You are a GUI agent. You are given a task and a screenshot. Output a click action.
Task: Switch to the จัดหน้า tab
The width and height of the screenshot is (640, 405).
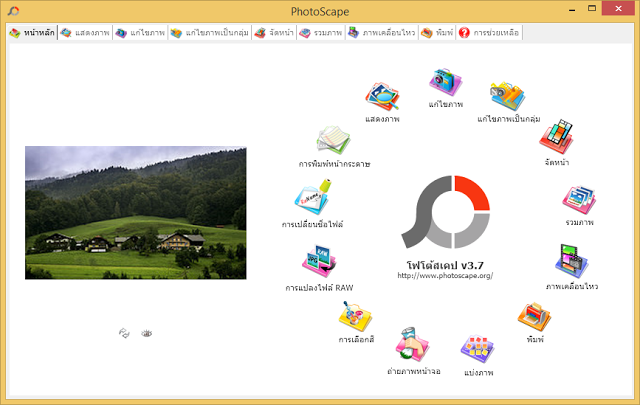click(274, 33)
